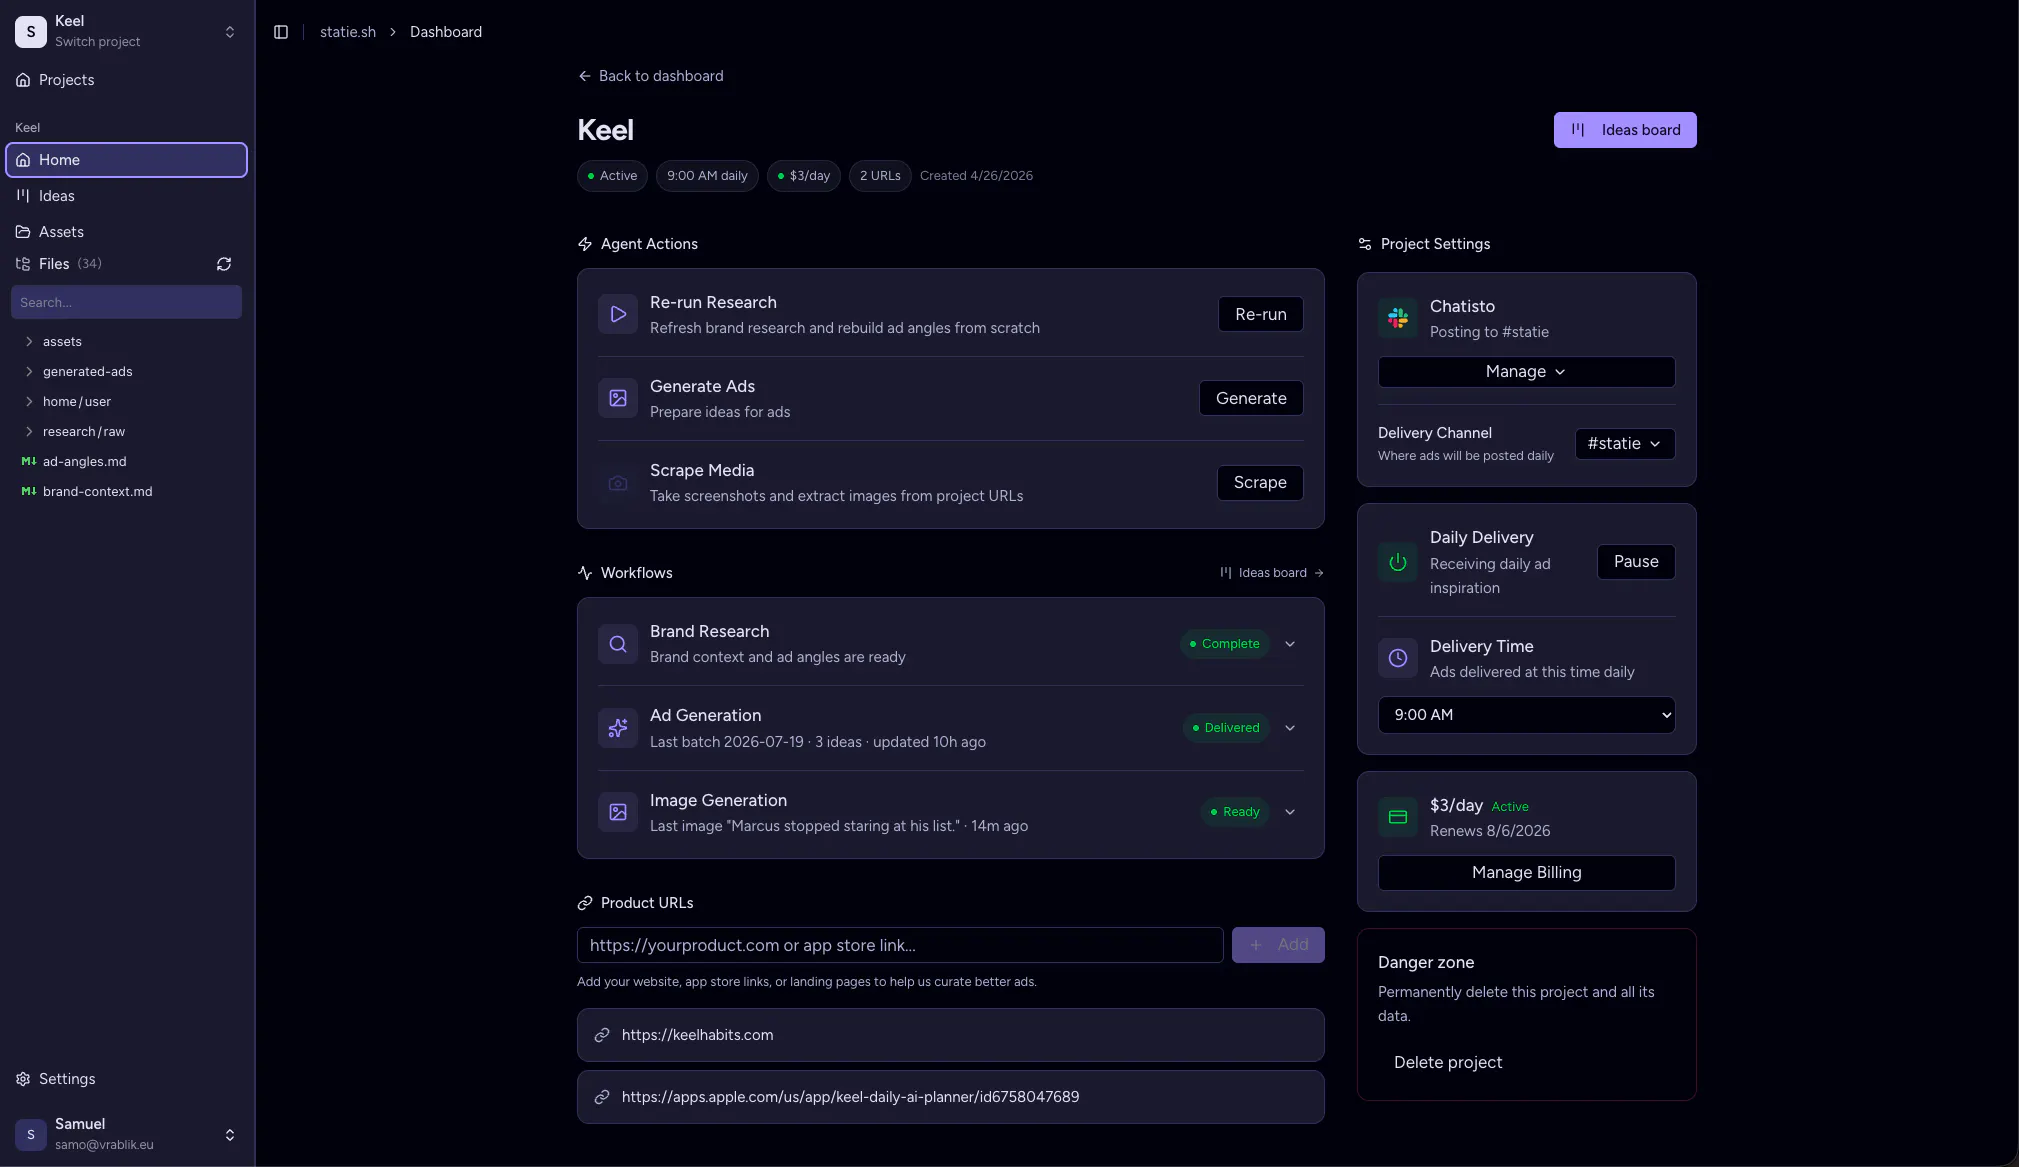Click the Ad Generation sparkle icon
The width and height of the screenshot is (2019, 1167).
tap(618, 728)
